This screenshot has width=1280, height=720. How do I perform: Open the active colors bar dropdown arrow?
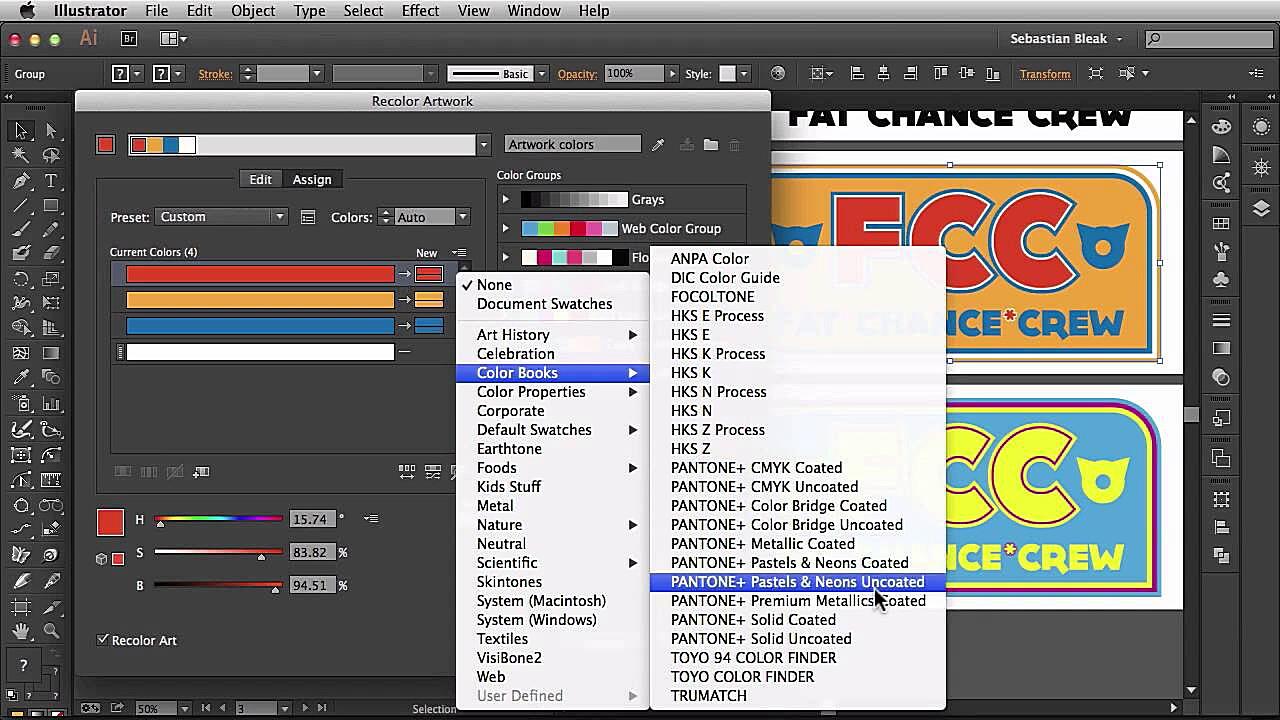tap(484, 145)
